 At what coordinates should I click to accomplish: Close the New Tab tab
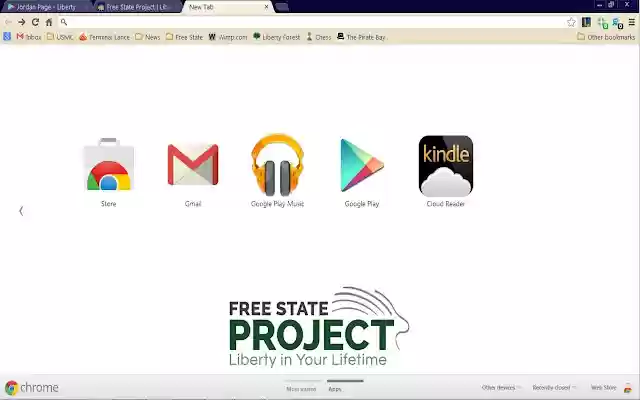266,7
